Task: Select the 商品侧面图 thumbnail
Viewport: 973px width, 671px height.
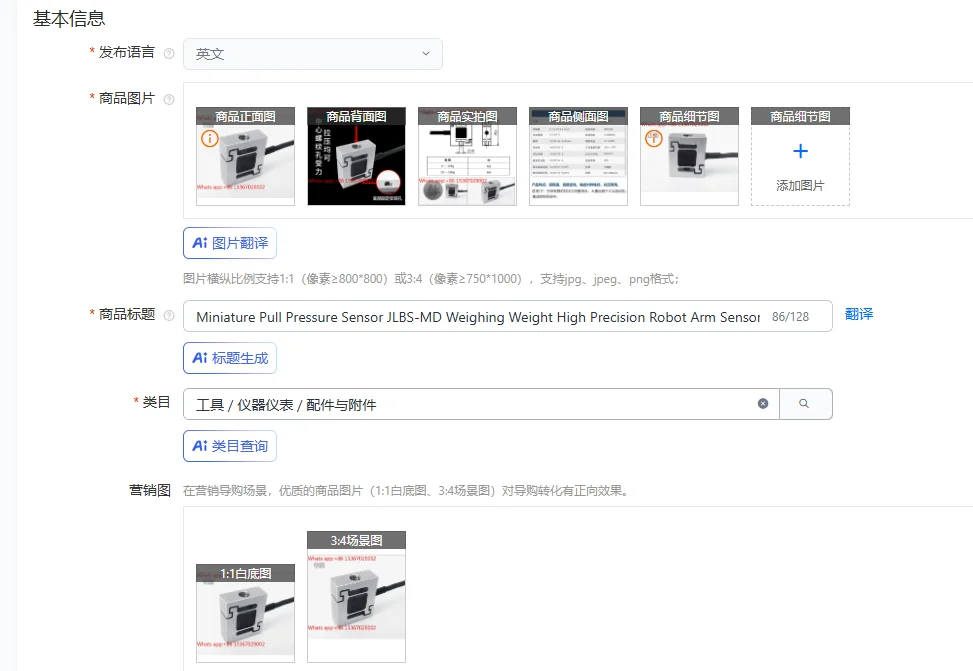Action: pos(578,156)
